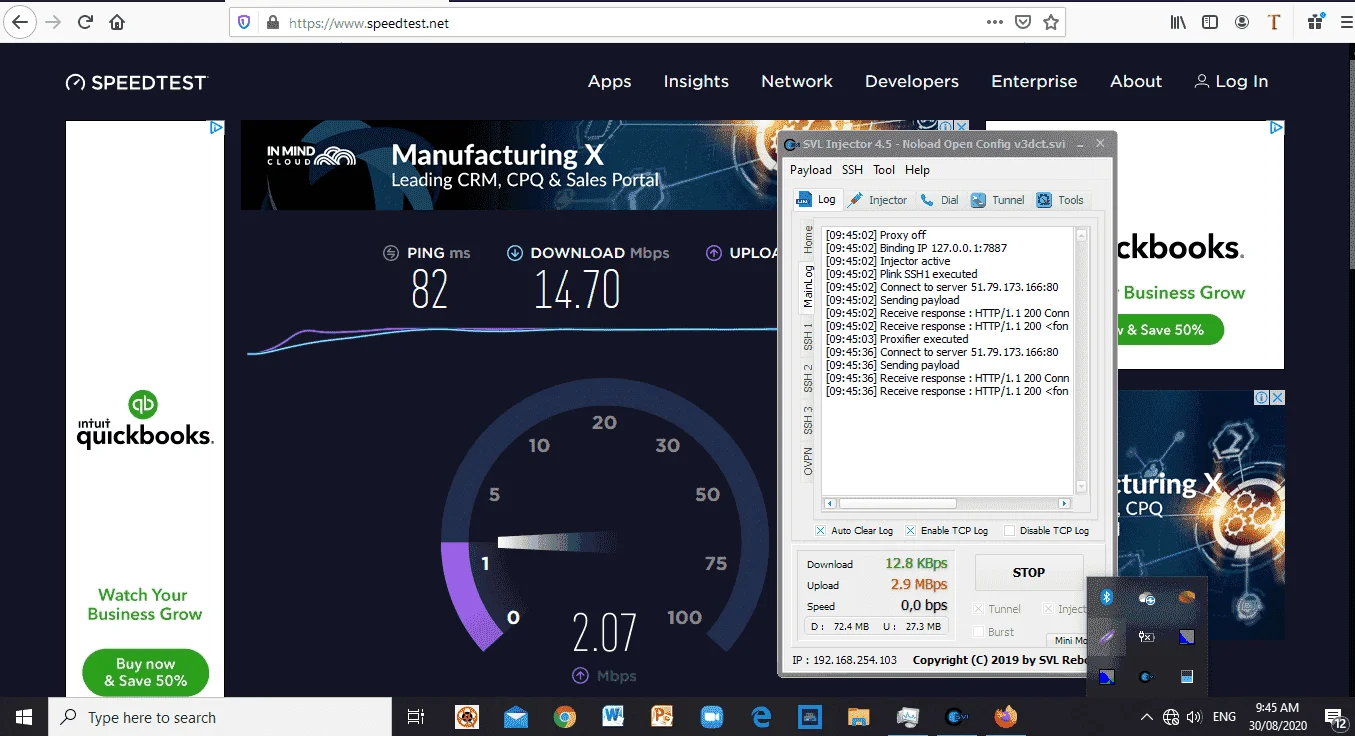Viewport: 1355px width, 736px height.
Task: Go back with the Firefox back arrow
Action: (20, 22)
